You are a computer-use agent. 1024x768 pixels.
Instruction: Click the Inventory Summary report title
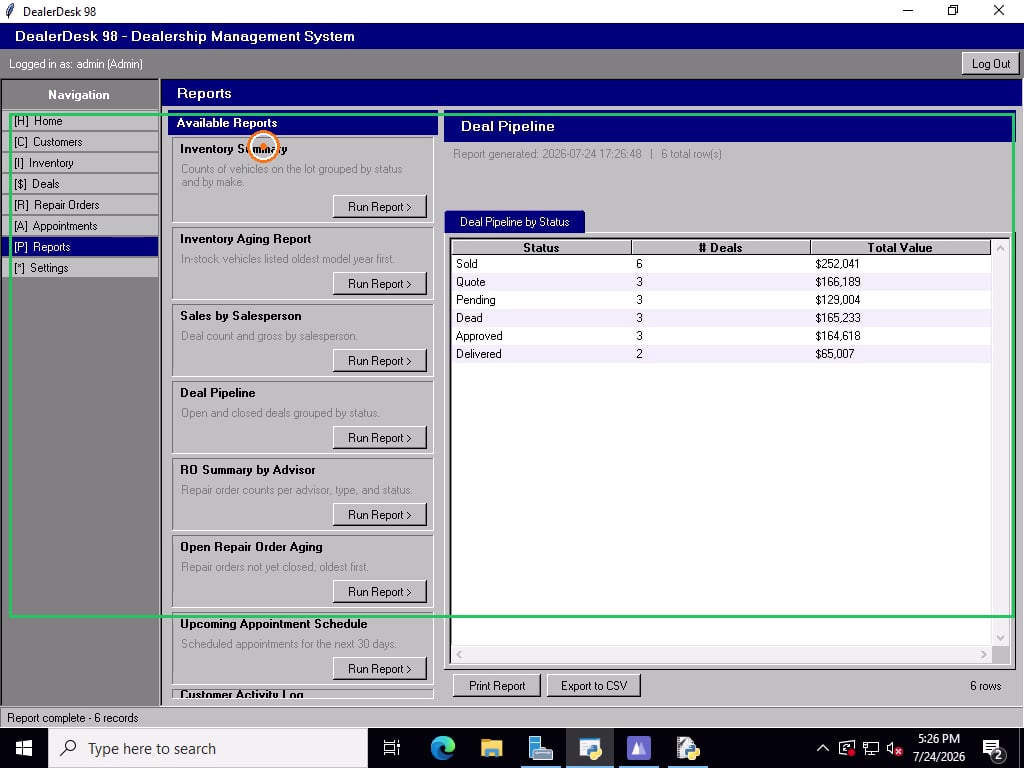(x=234, y=149)
